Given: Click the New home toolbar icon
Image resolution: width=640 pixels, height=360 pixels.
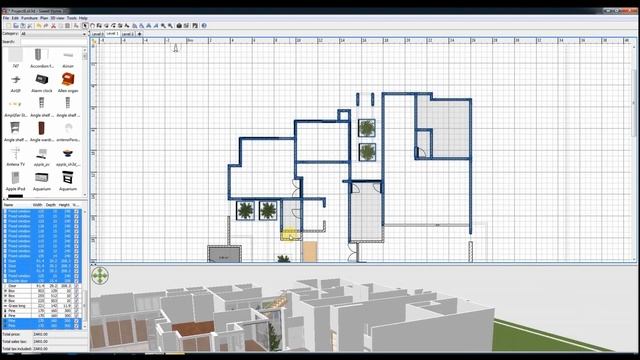Looking at the screenshot, I should 9,25.
